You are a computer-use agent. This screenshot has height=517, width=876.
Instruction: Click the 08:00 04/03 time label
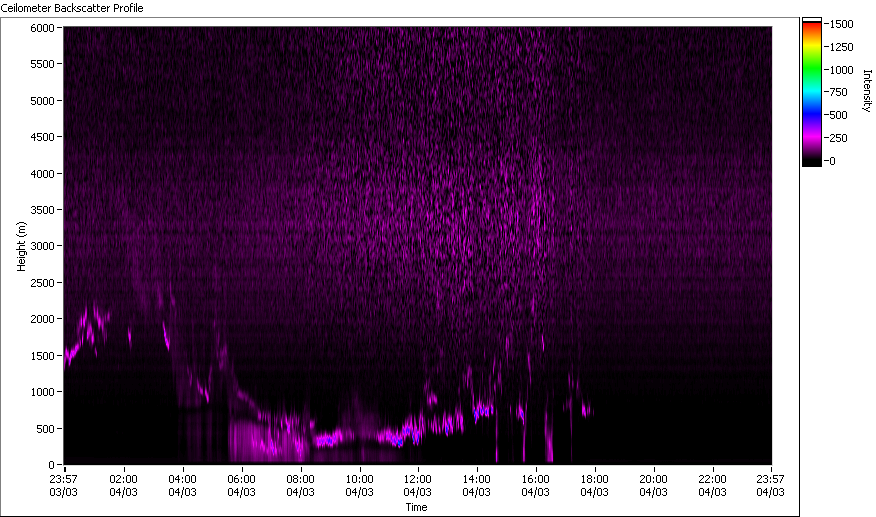[x=301, y=486]
